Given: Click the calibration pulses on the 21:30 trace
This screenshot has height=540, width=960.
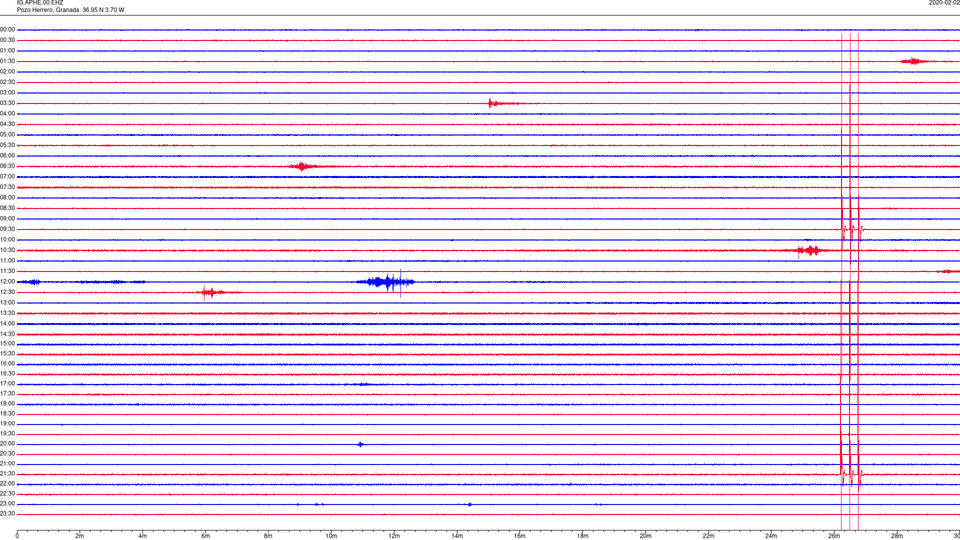Looking at the screenshot, I should tap(850, 474).
